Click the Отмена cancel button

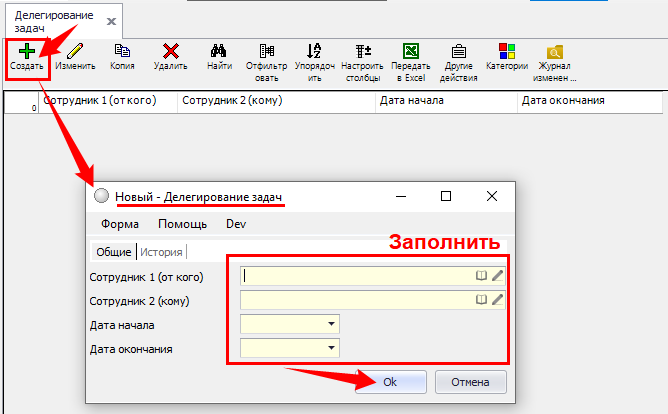click(470, 382)
